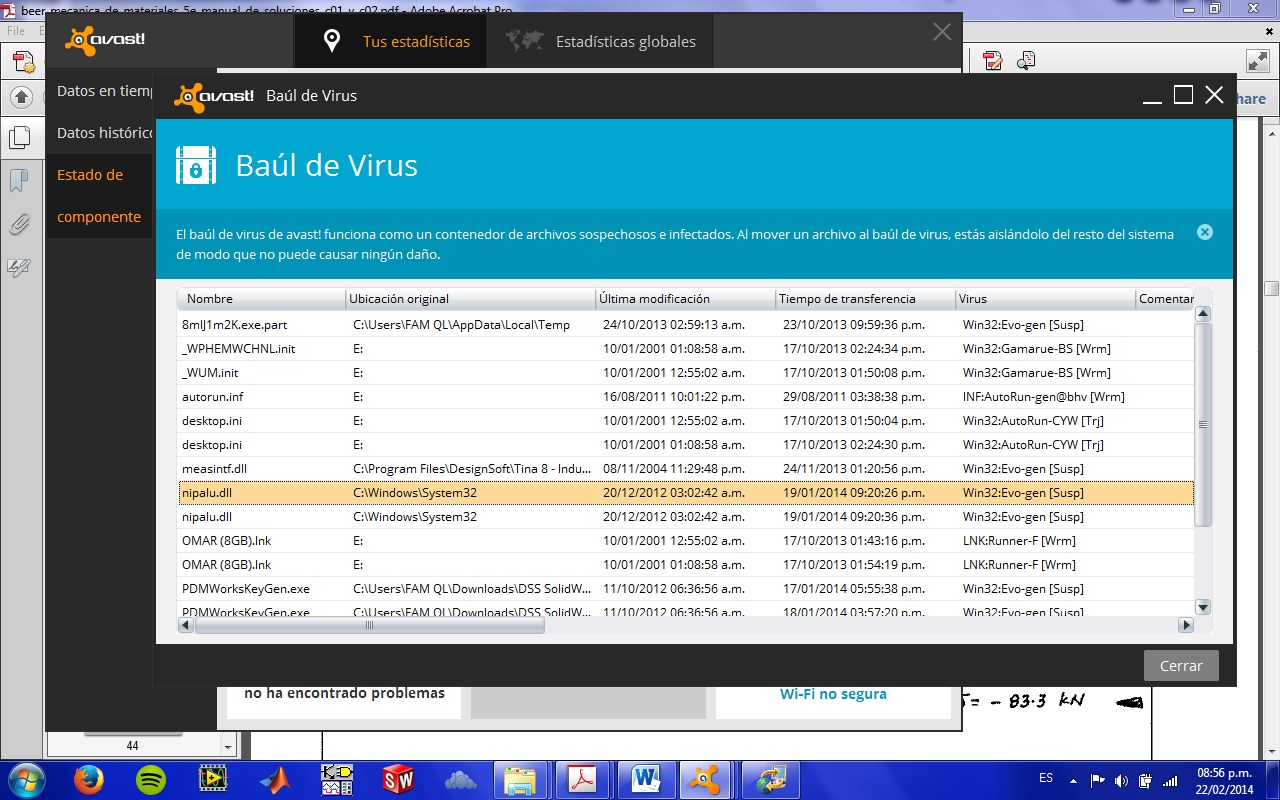
Task: Open SolidWorks from the taskbar
Action: click(x=398, y=780)
